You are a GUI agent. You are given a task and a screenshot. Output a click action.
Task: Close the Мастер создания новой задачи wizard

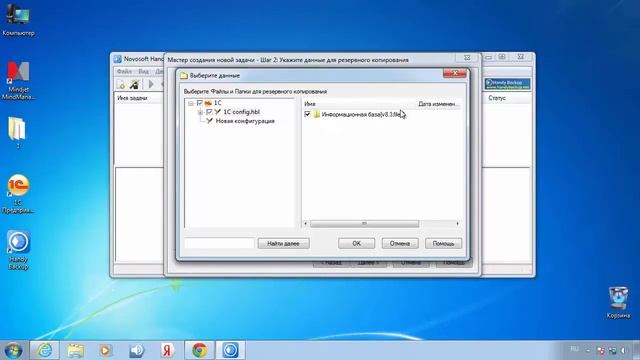(467, 58)
